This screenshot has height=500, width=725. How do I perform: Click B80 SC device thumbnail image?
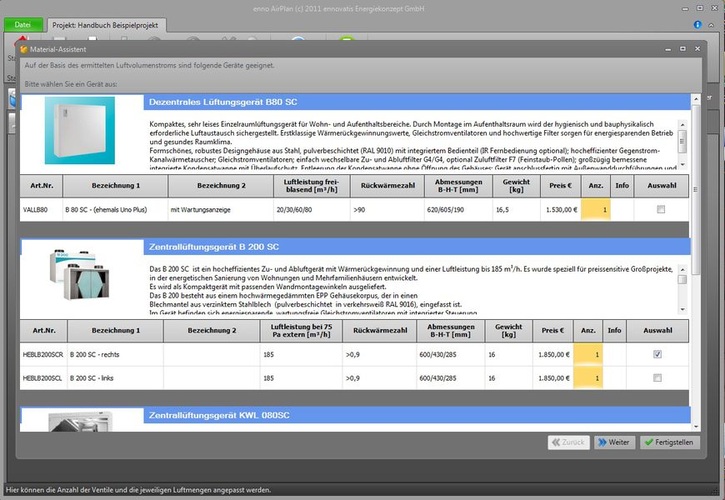coord(80,130)
